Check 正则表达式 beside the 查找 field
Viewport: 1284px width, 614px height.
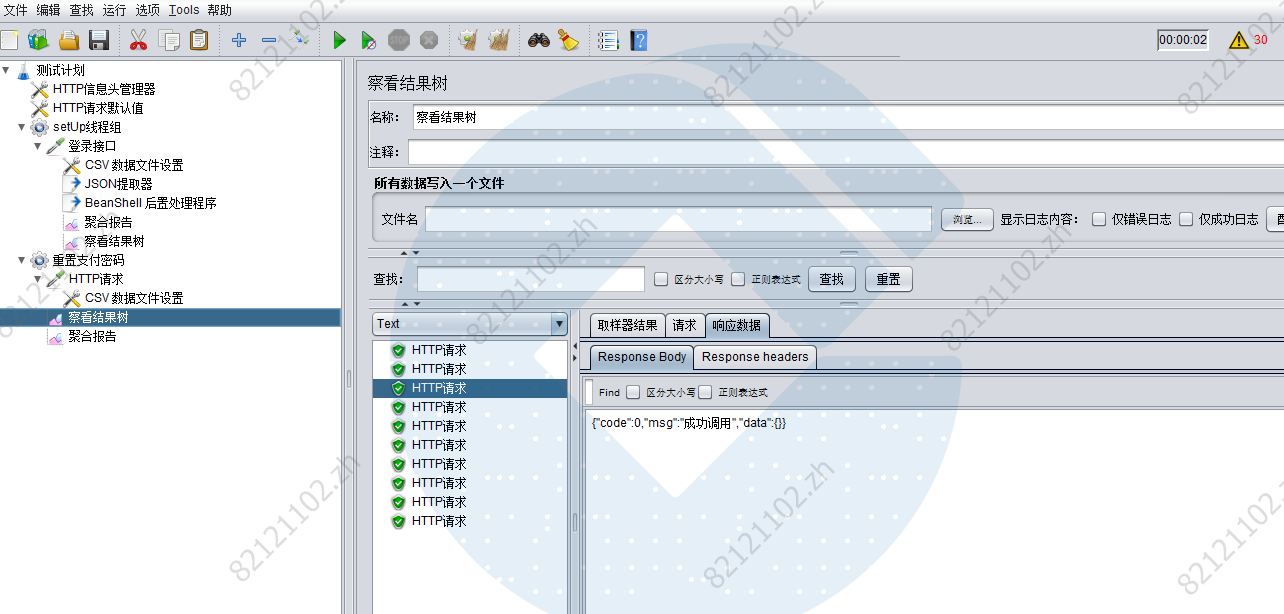(x=738, y=279)
